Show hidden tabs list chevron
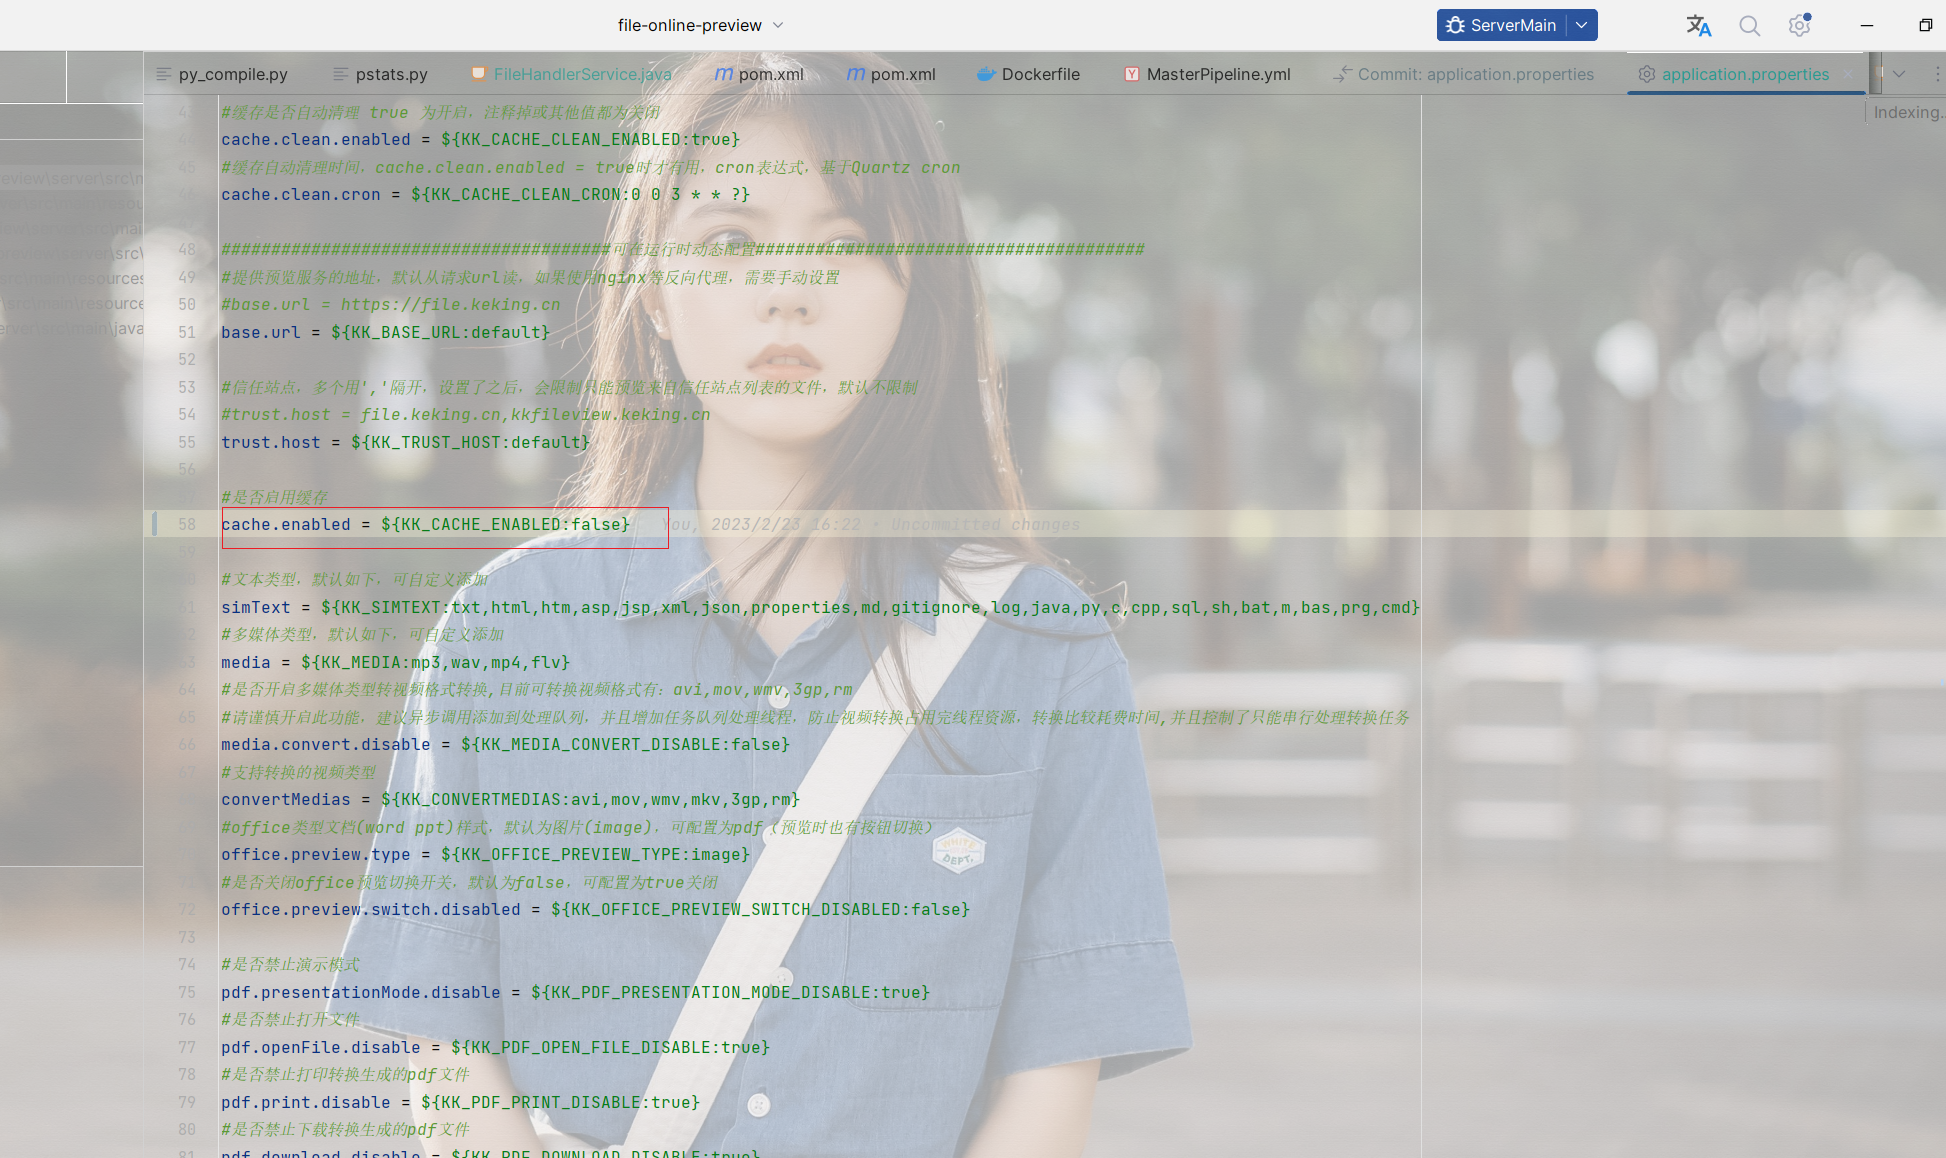 tap(1899, 74)
